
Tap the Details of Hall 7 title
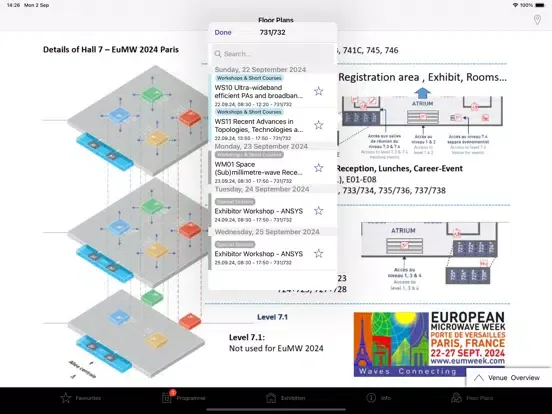[x=111, y=50]
